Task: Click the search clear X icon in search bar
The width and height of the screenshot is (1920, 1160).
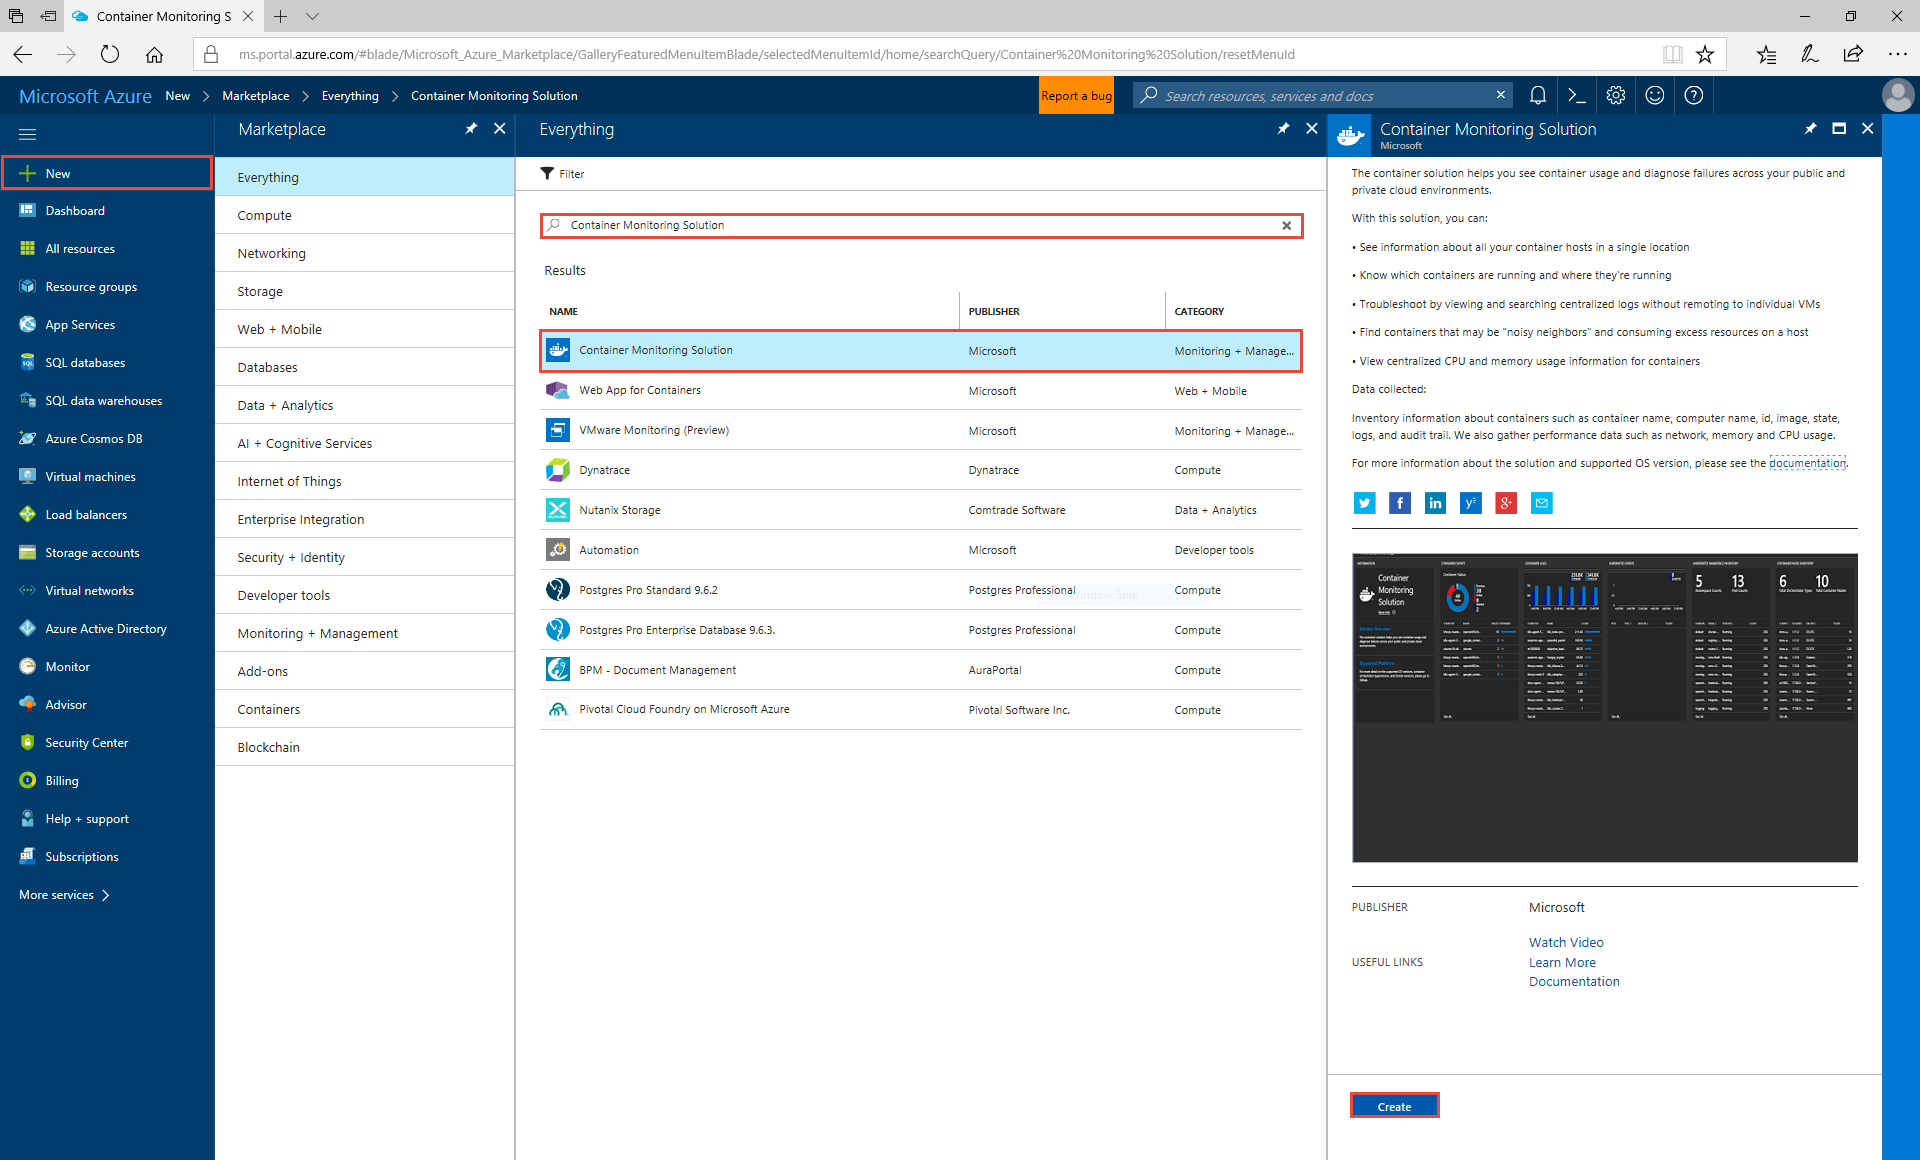Action: click(x=1286, y=225)
